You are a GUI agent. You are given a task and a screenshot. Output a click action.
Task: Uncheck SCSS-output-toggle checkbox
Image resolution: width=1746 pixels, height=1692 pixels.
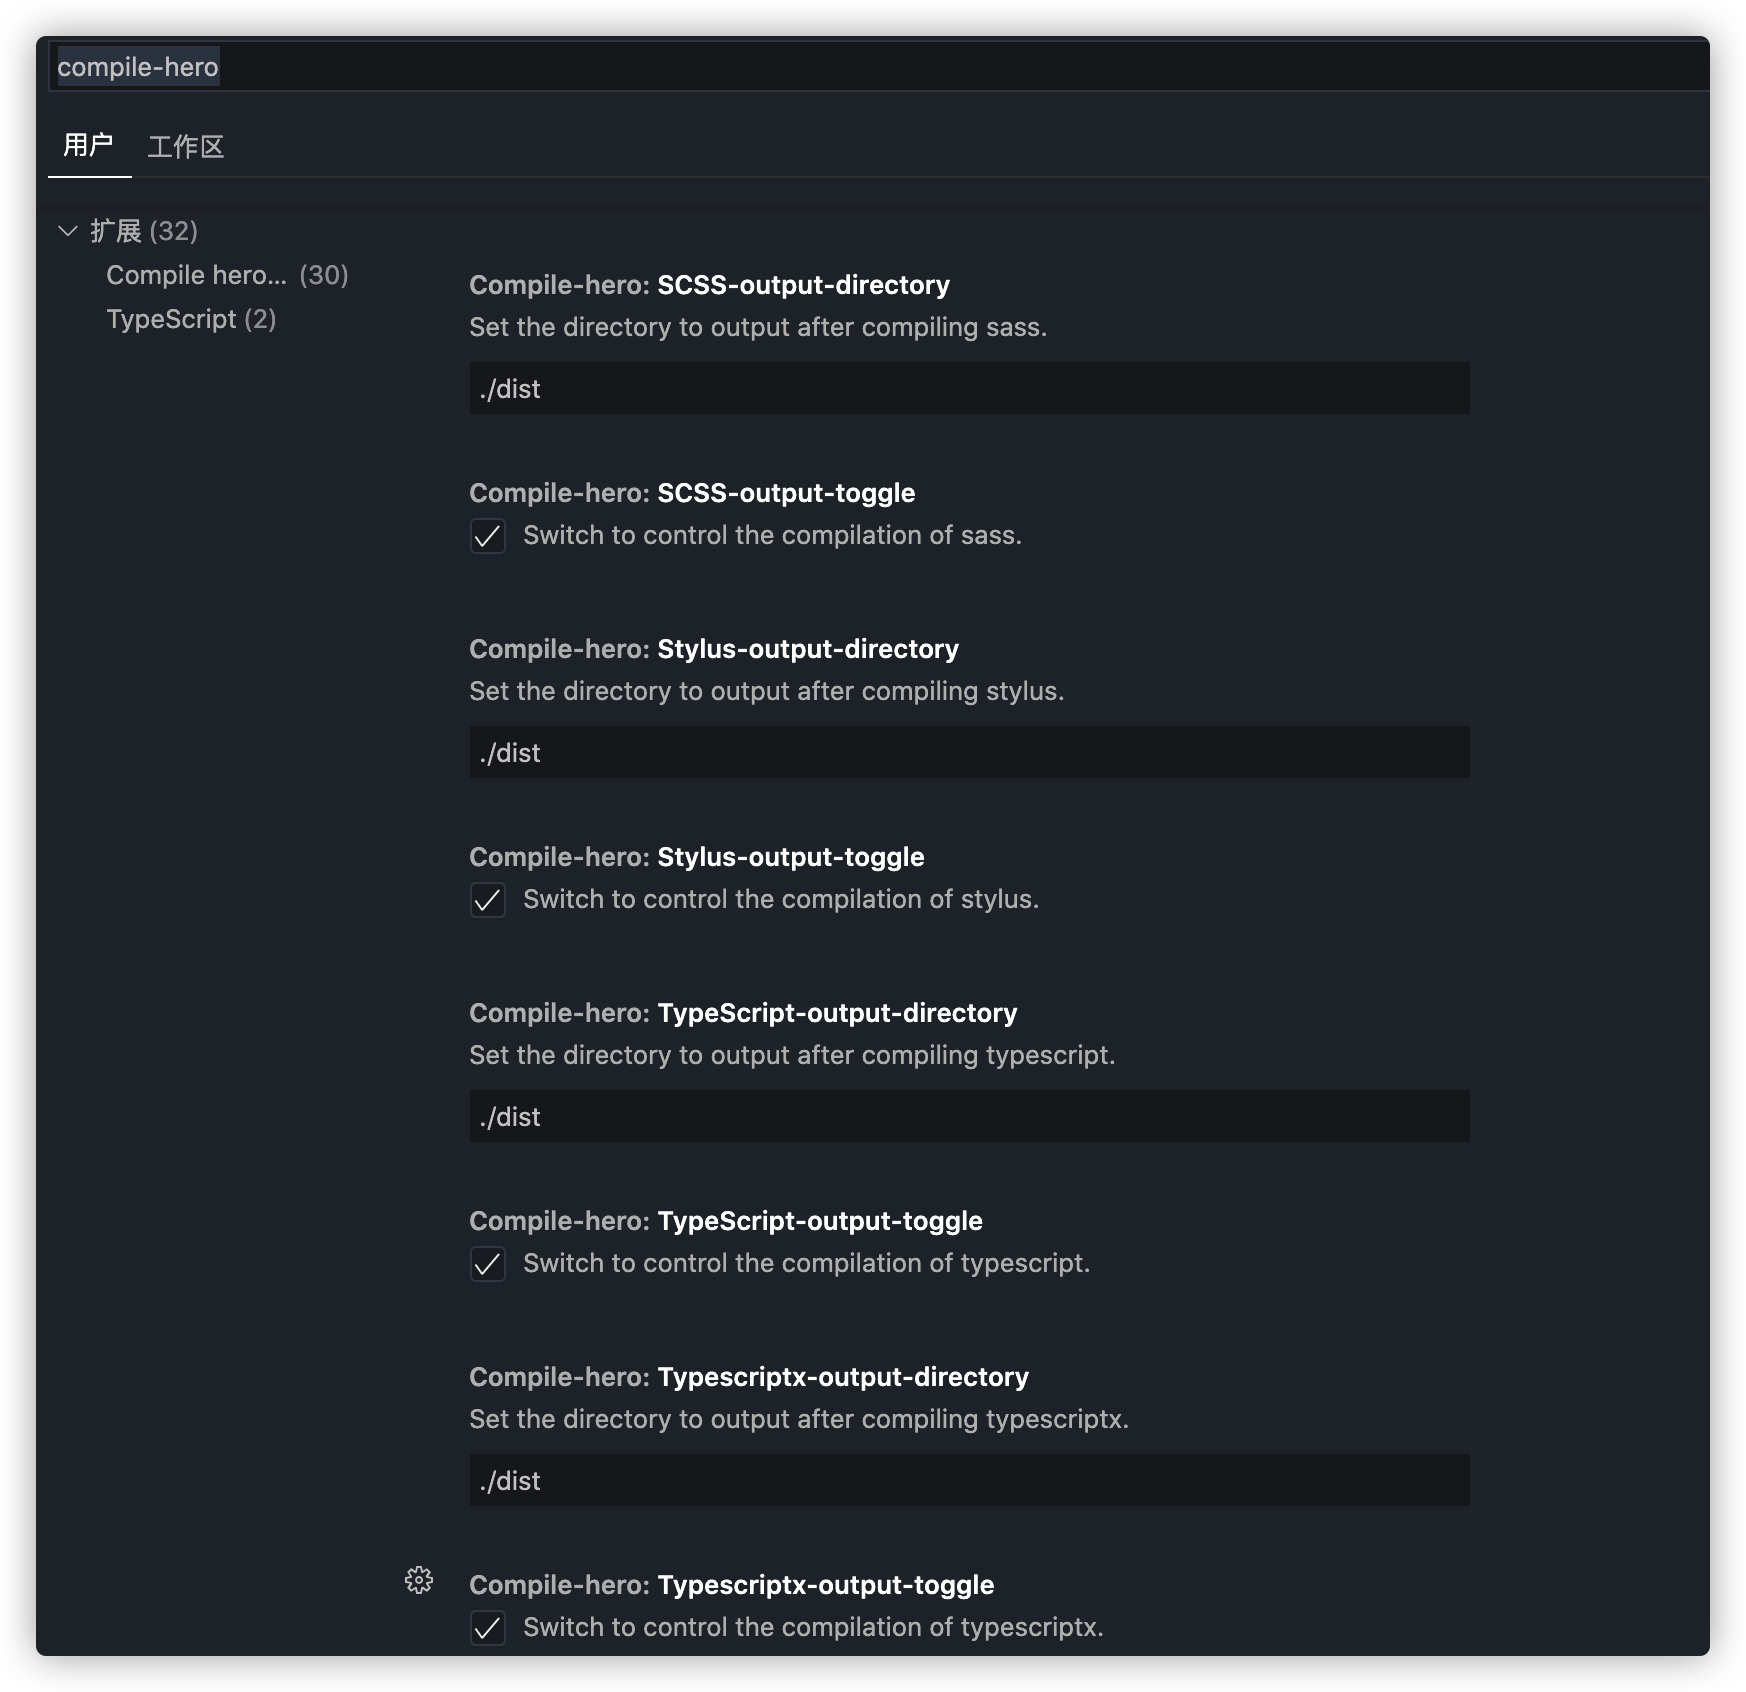point(488,536)
